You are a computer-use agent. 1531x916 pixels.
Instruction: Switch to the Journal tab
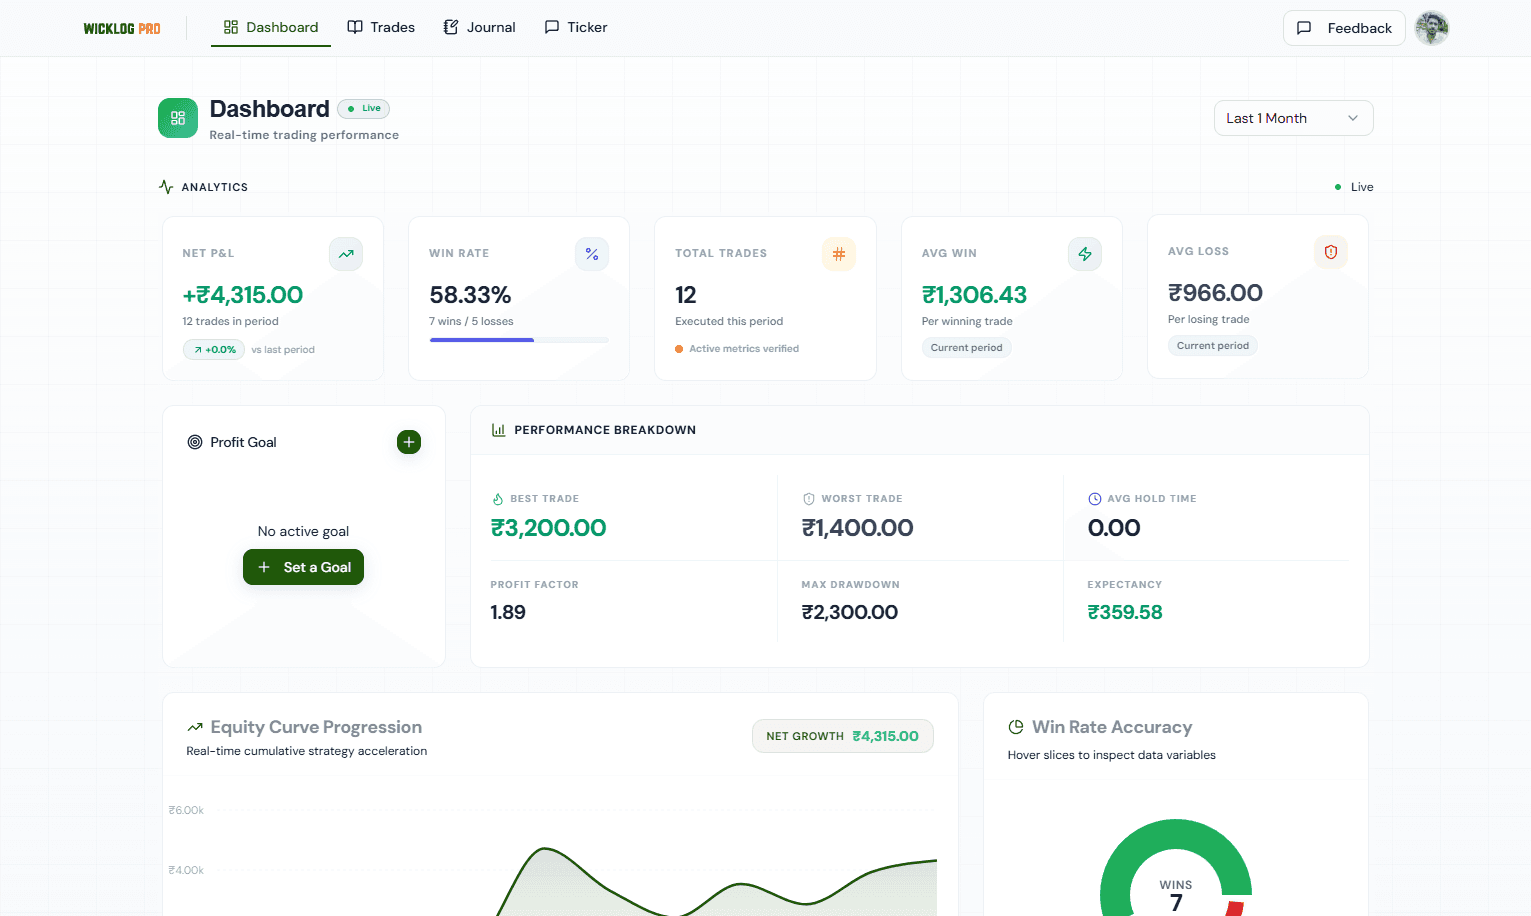[480, 27]
